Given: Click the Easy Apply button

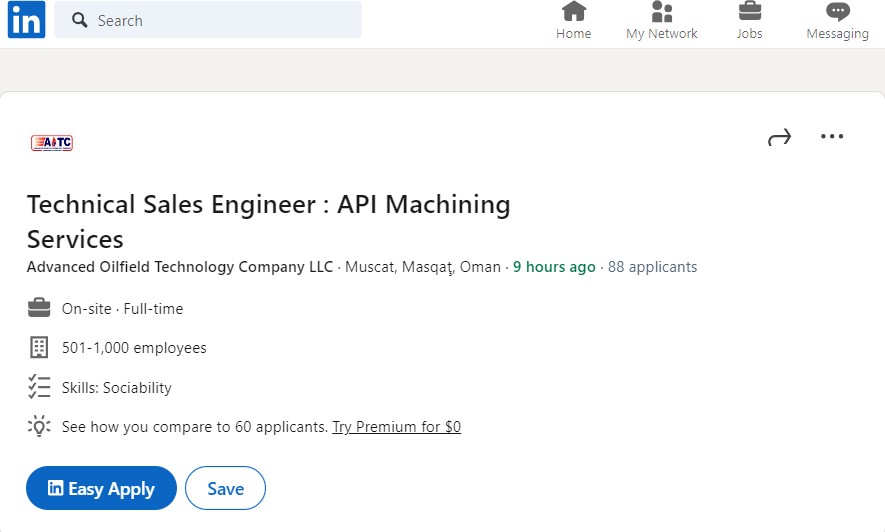Looking at the screenshot, I should [101, 488].
